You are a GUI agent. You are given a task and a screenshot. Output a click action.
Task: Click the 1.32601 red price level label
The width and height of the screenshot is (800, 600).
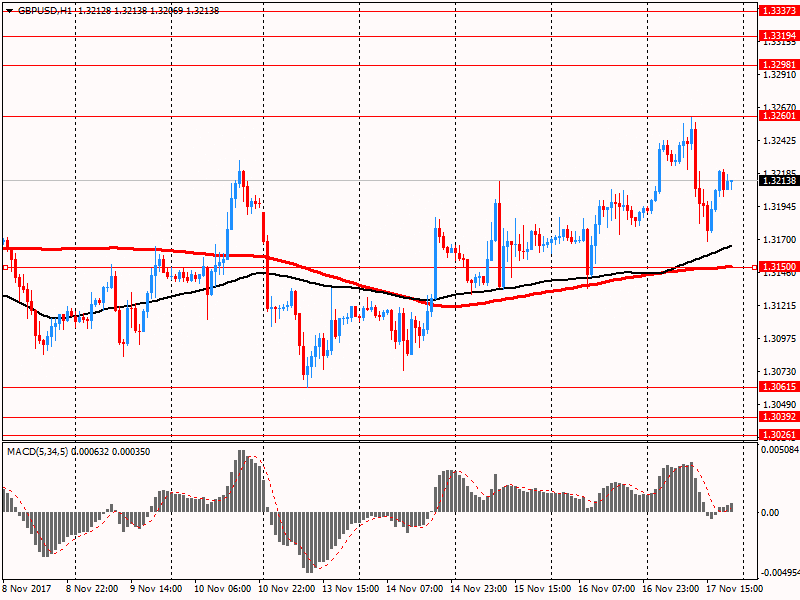779,116
